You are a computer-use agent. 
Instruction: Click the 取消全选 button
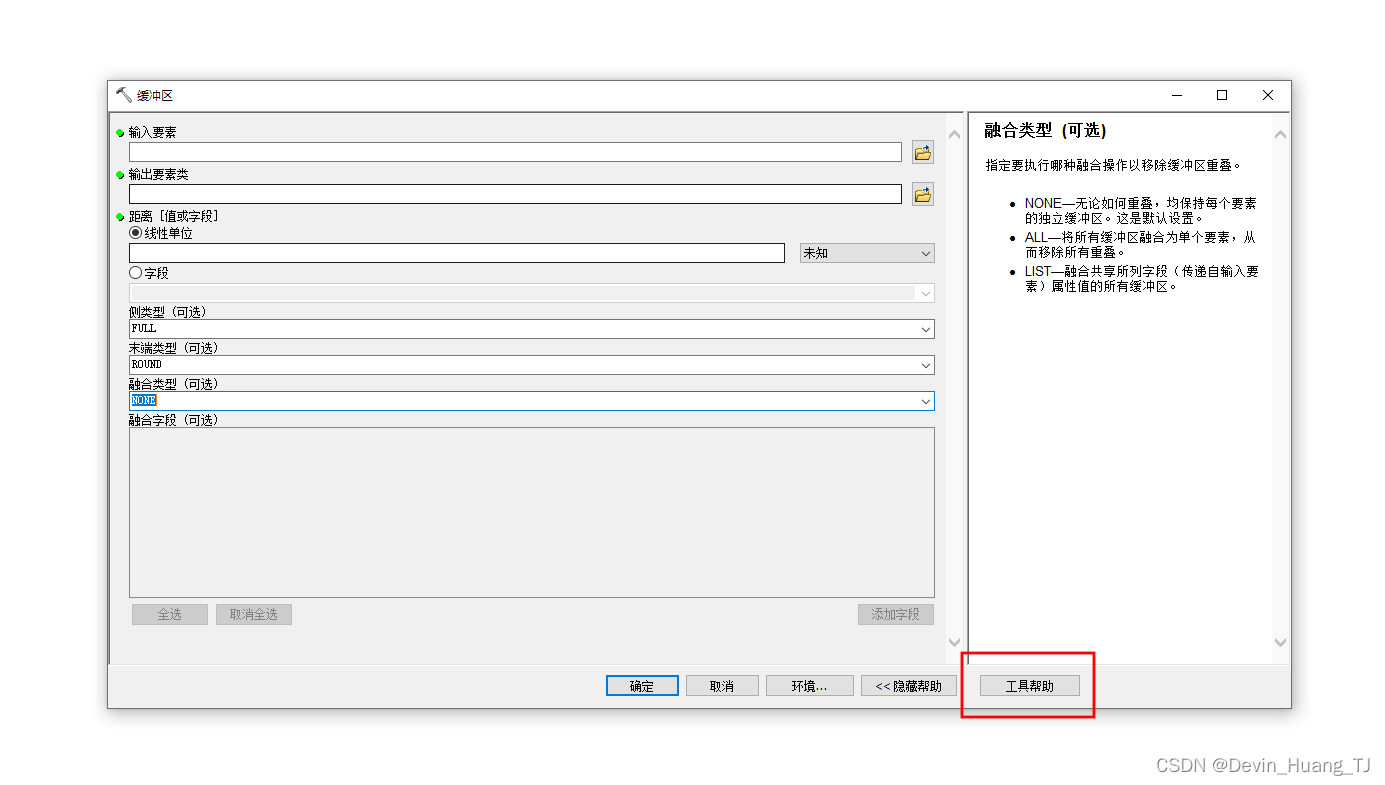pyautogui.click(x=254, y=614)
